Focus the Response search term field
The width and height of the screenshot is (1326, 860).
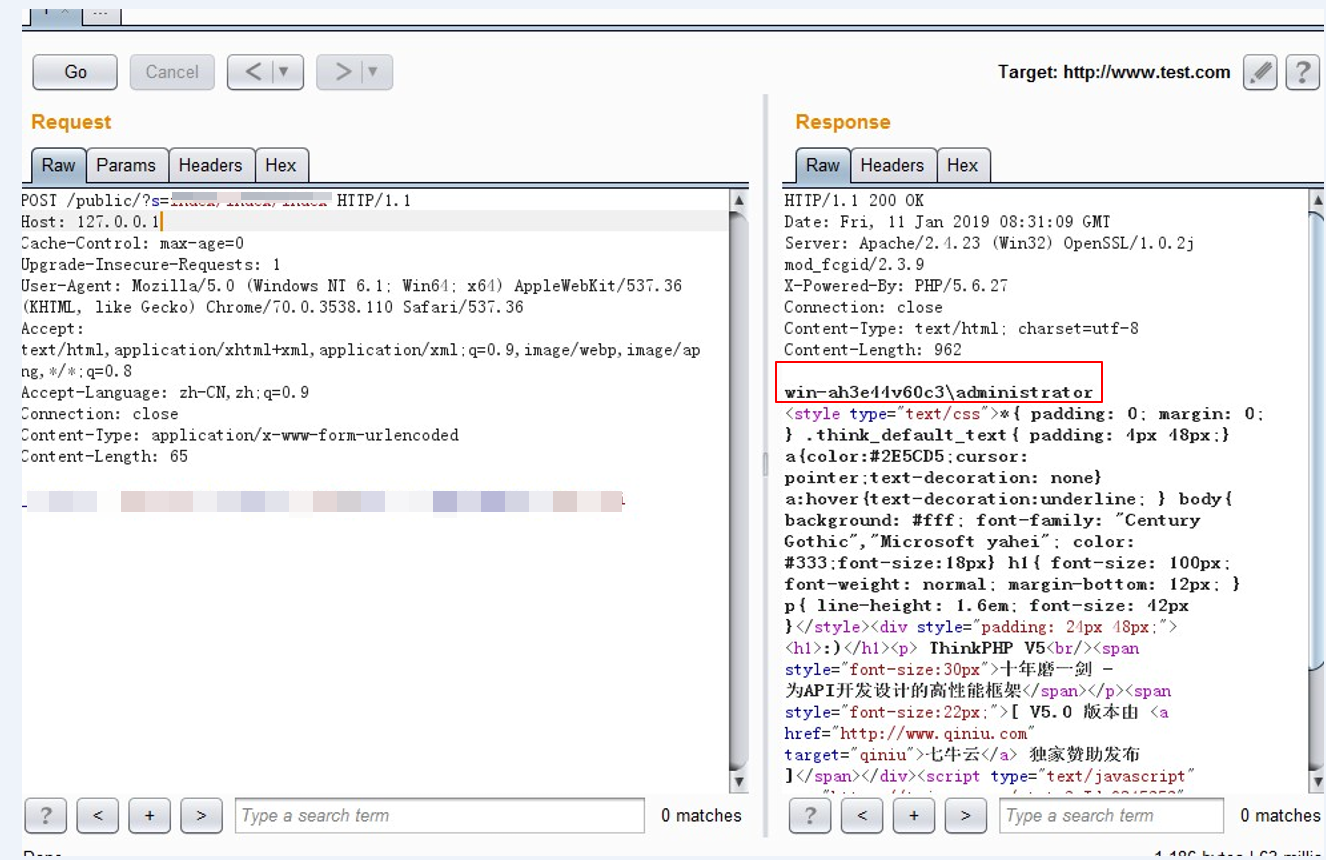pyautogui.click(x=1112, y=816)
